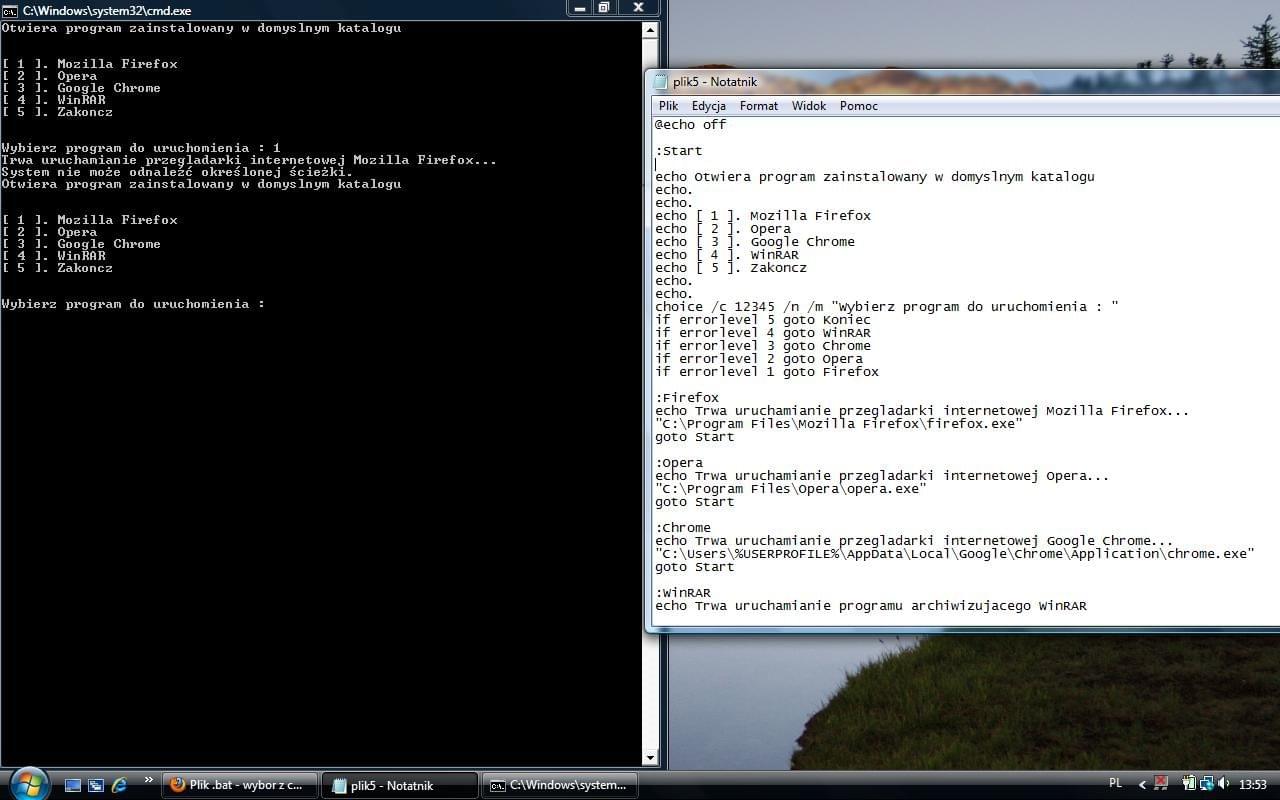1280x800 pixels.
Task: Click the ':Chrome' label line
Action: pyautogui.click(x=683, y=528)
